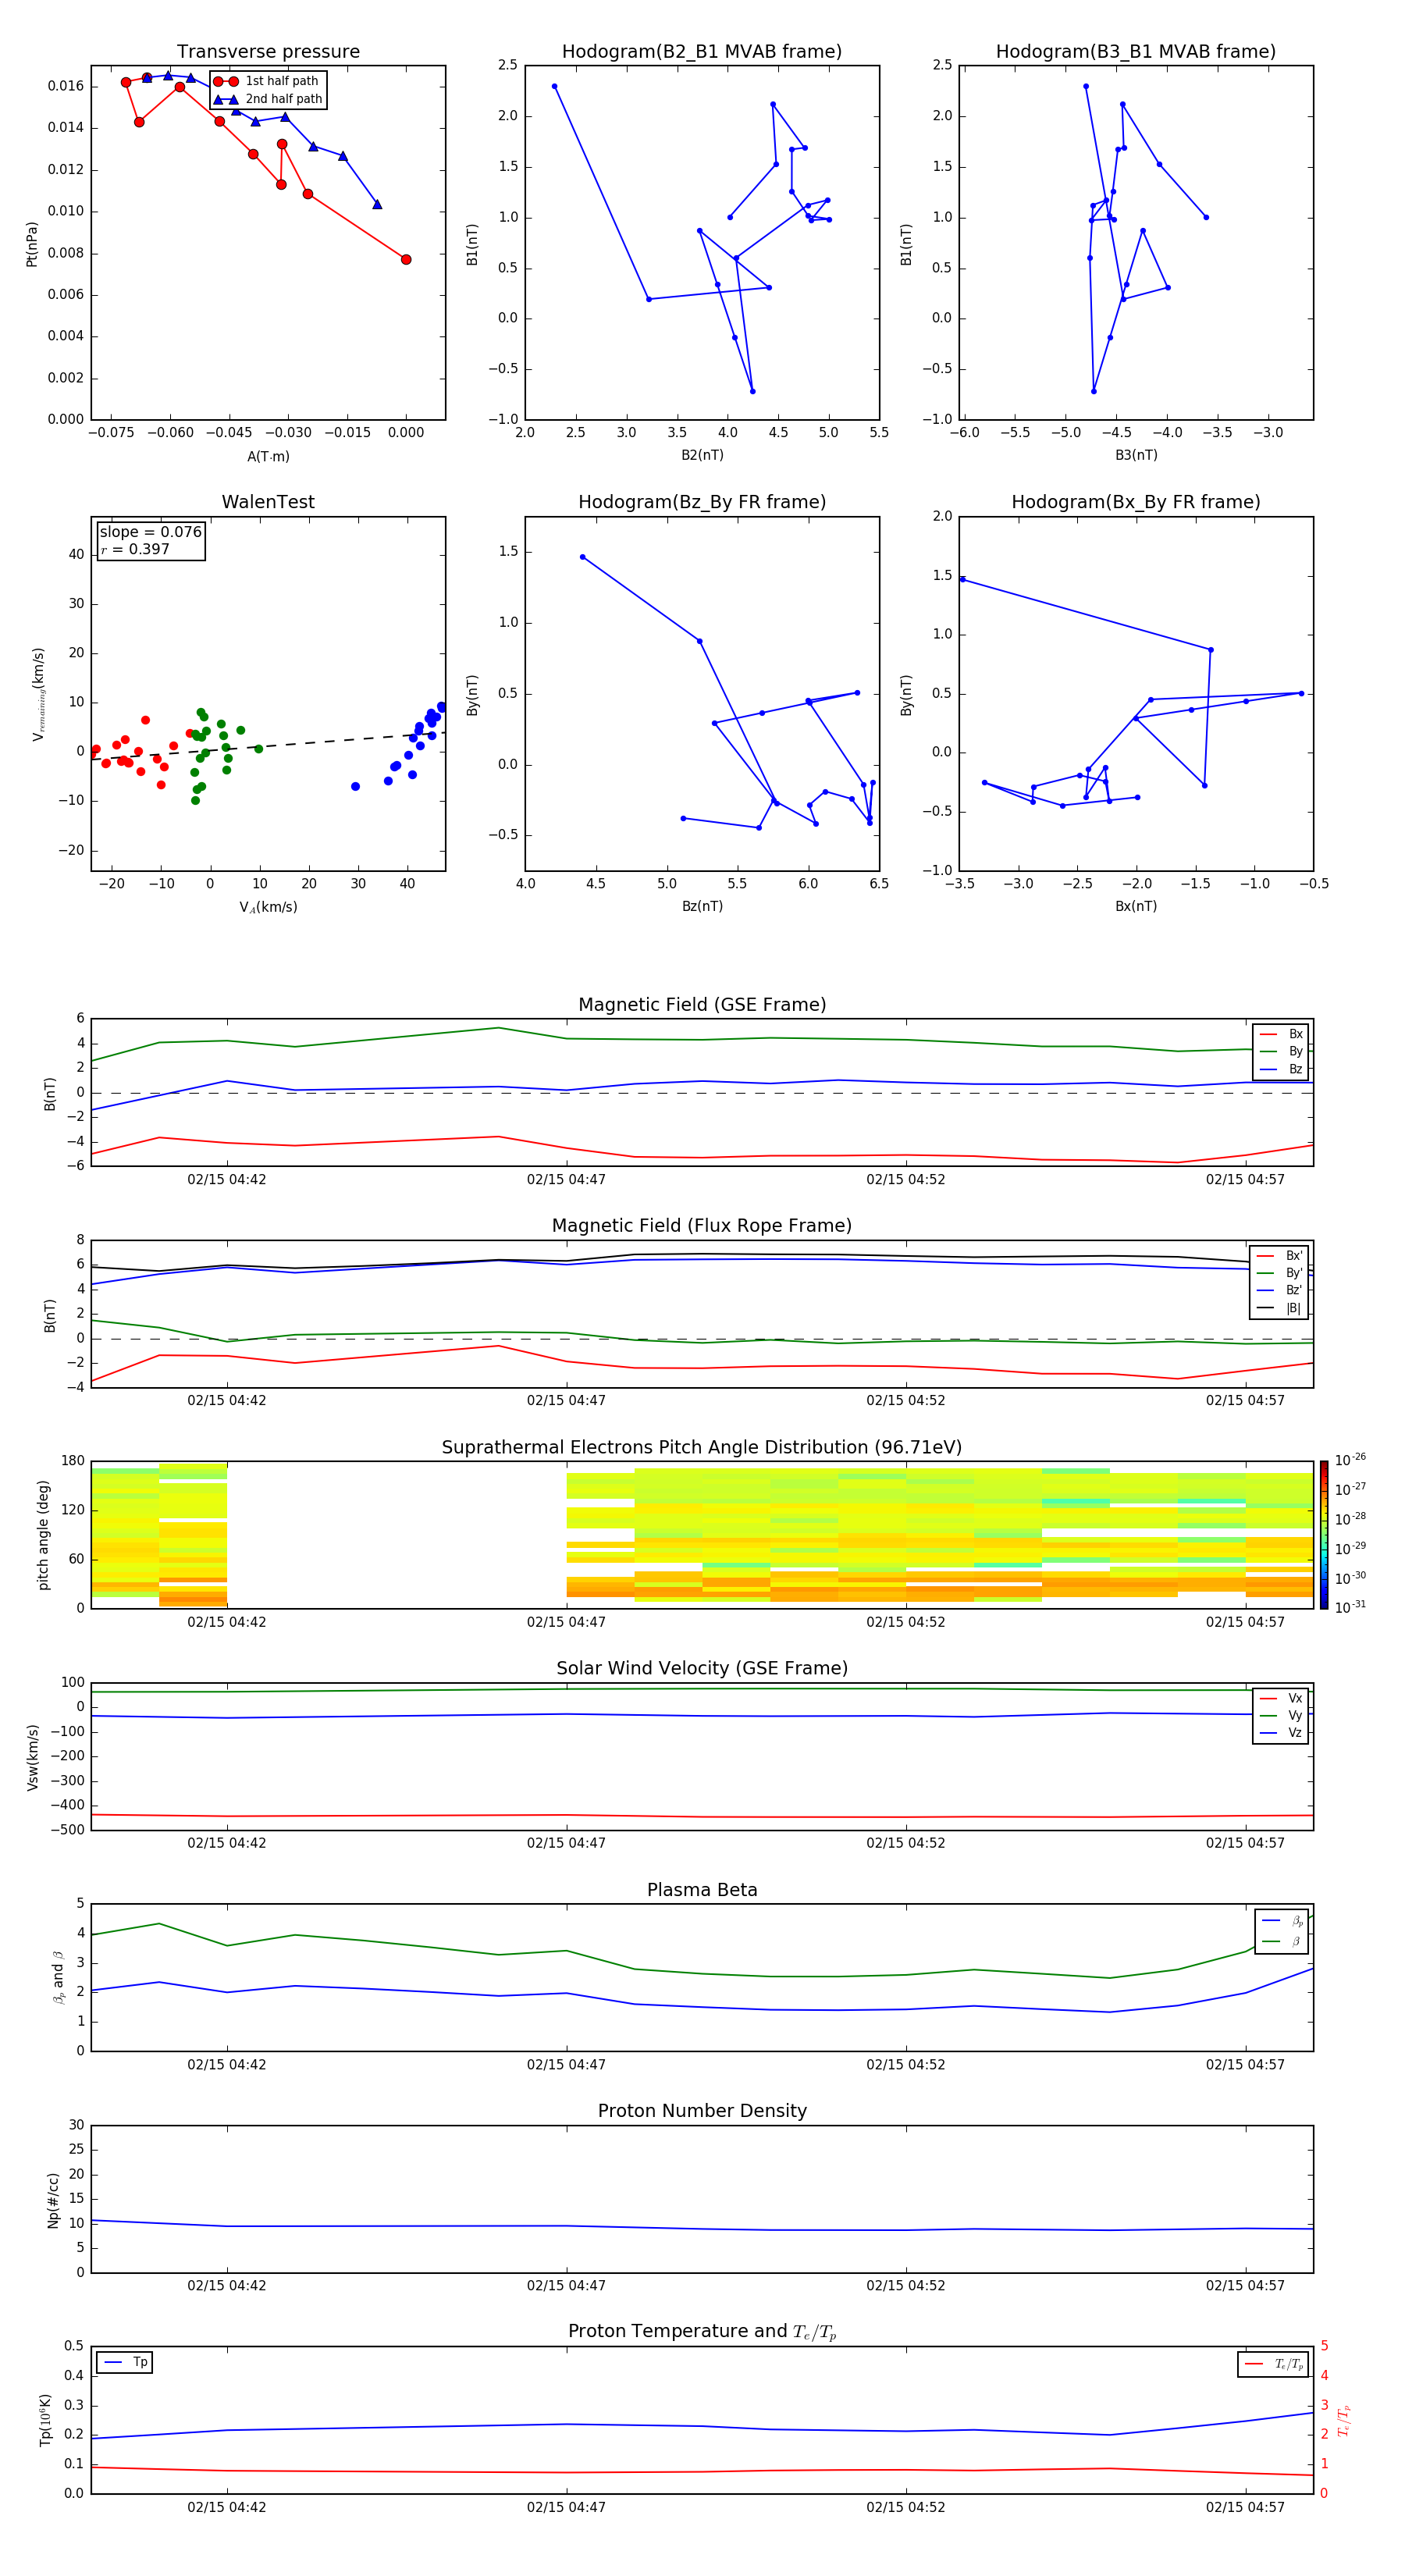Screen dimensions: 1405x2576
Task: Click the 'Bx' legend entry in GSE magnetic field
Action: point(1281,1034)
